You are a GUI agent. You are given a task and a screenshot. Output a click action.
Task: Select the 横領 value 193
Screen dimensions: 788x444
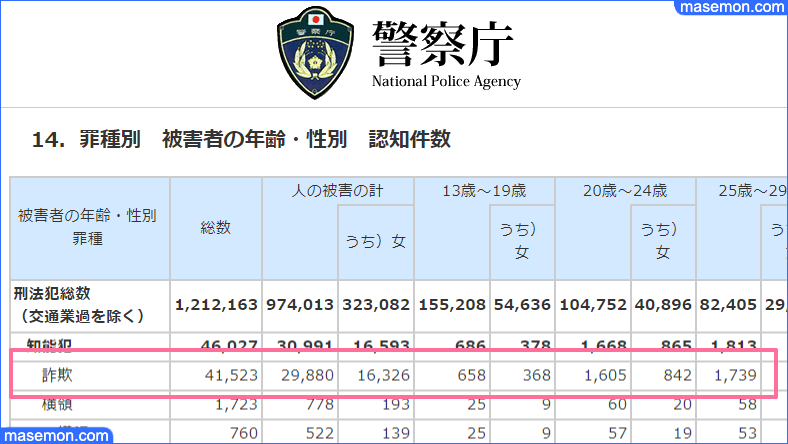pos(396,404)
